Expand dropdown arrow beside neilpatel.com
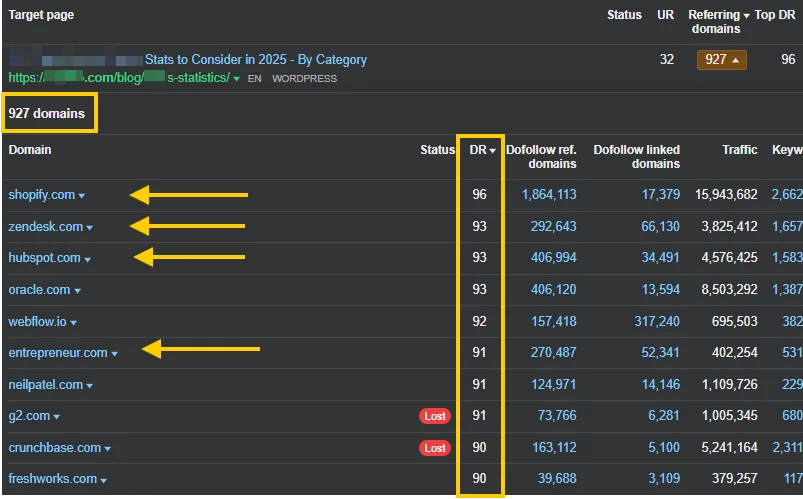The image size is (803, 499). pyautogui.click(x=90, y=386)
